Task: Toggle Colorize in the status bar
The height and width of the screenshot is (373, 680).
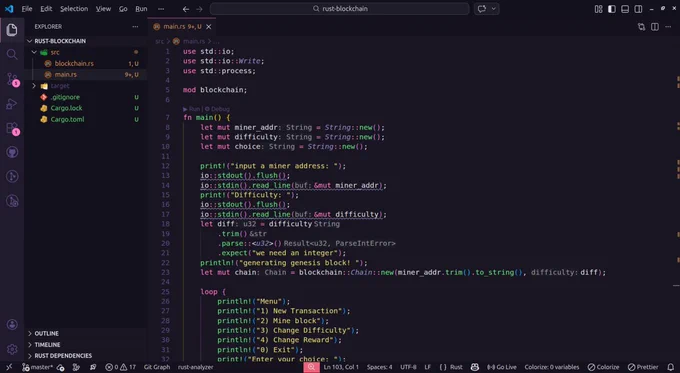Action: click(603, 367)
